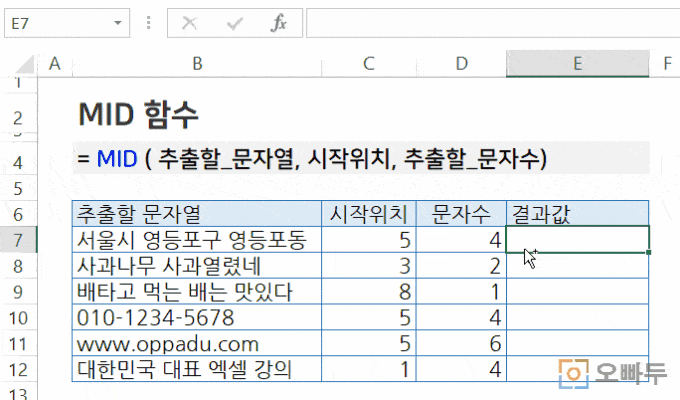Select row 6 header
Viewport: 680px width, 400px height.
(x=18, y=214)
